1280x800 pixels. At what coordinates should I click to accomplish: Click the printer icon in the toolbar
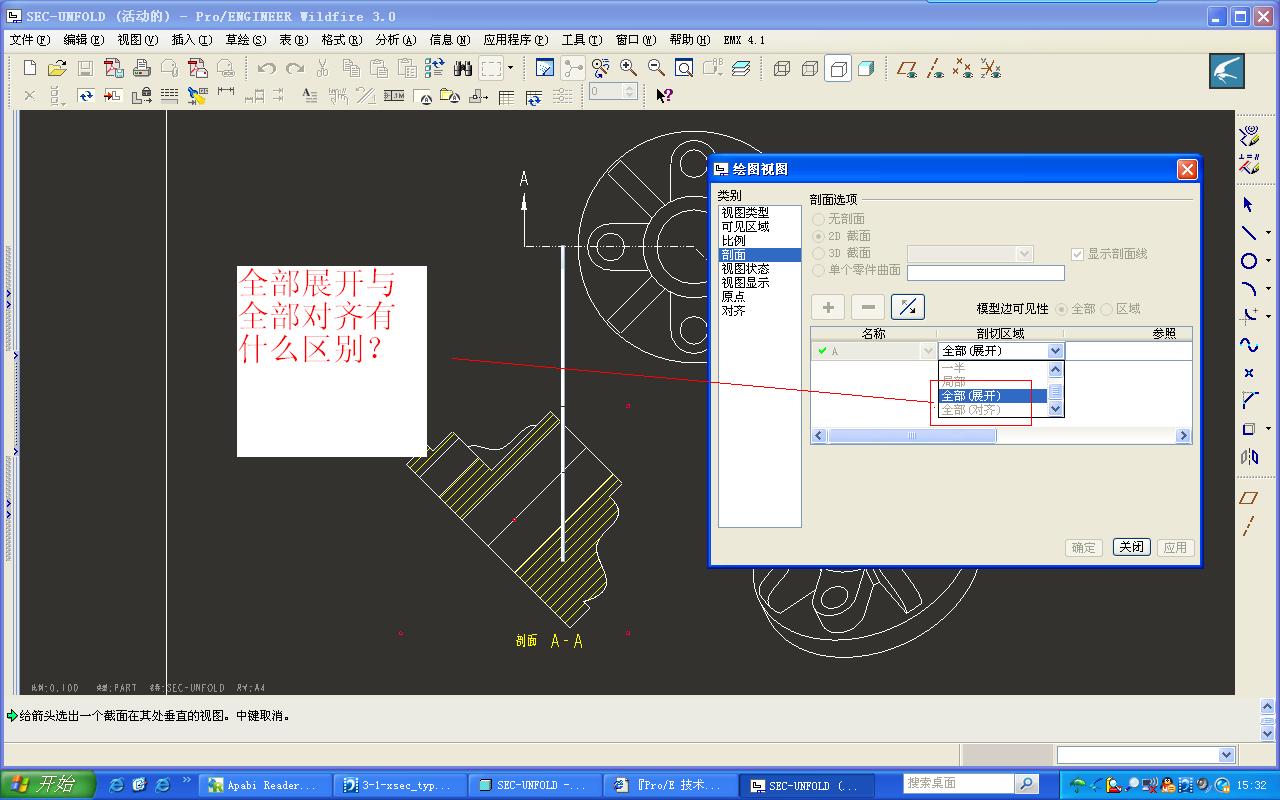coord(142,68)
